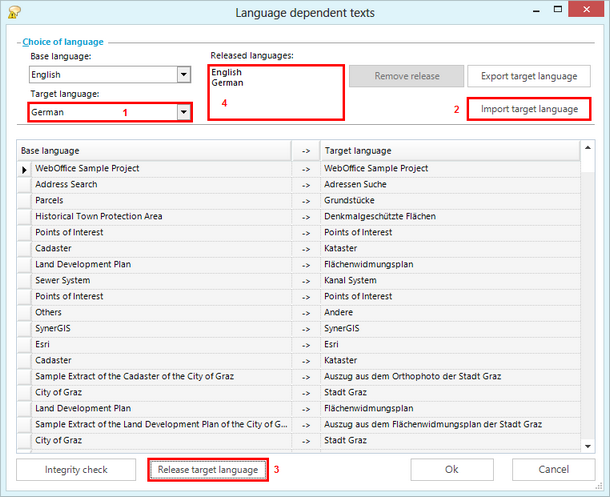Select row indicator for WebOffice Sample Project
The height and width of the screenshot is (497, 610).
(x=25, y=169)
